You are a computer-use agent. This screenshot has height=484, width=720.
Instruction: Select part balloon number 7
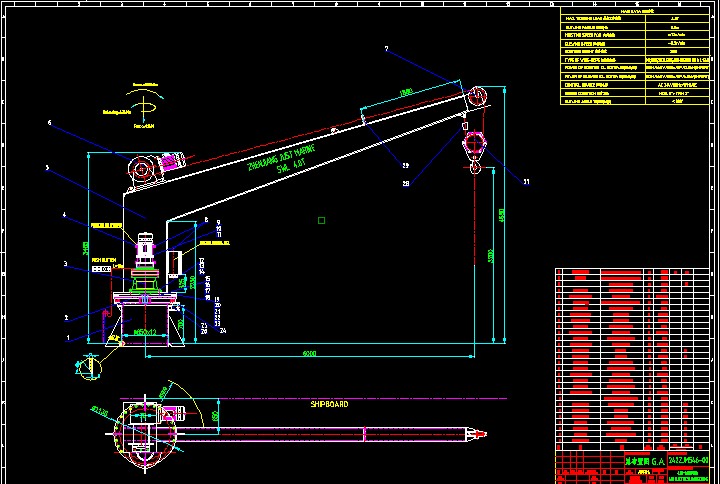coord(386,48)
